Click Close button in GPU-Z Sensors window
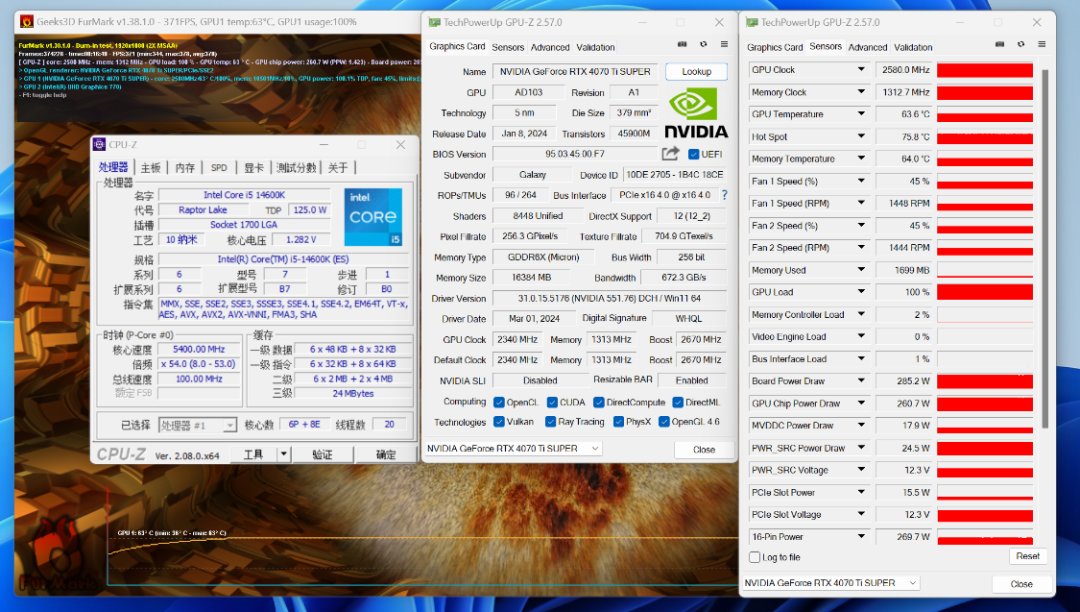The image size is (1080, 612). click(1021, 584)
